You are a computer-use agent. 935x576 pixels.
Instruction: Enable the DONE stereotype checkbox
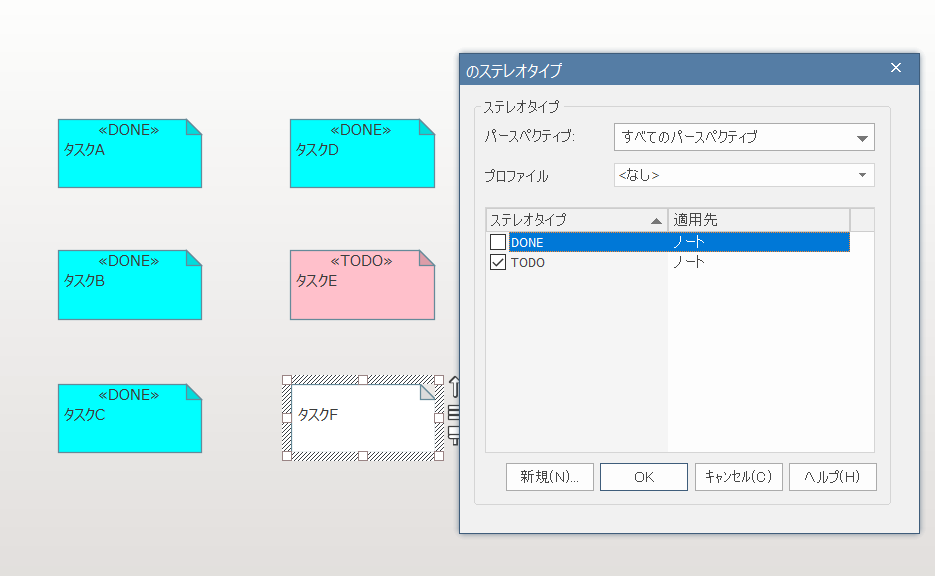[x=497, y=242]
